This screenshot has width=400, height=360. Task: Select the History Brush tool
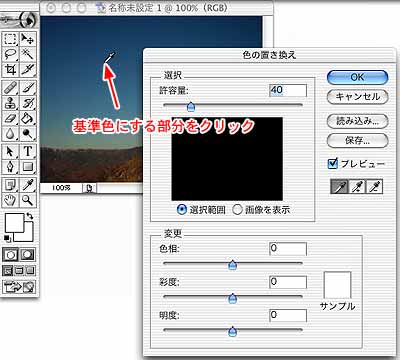pyautogui.click(x=28, y=103)
